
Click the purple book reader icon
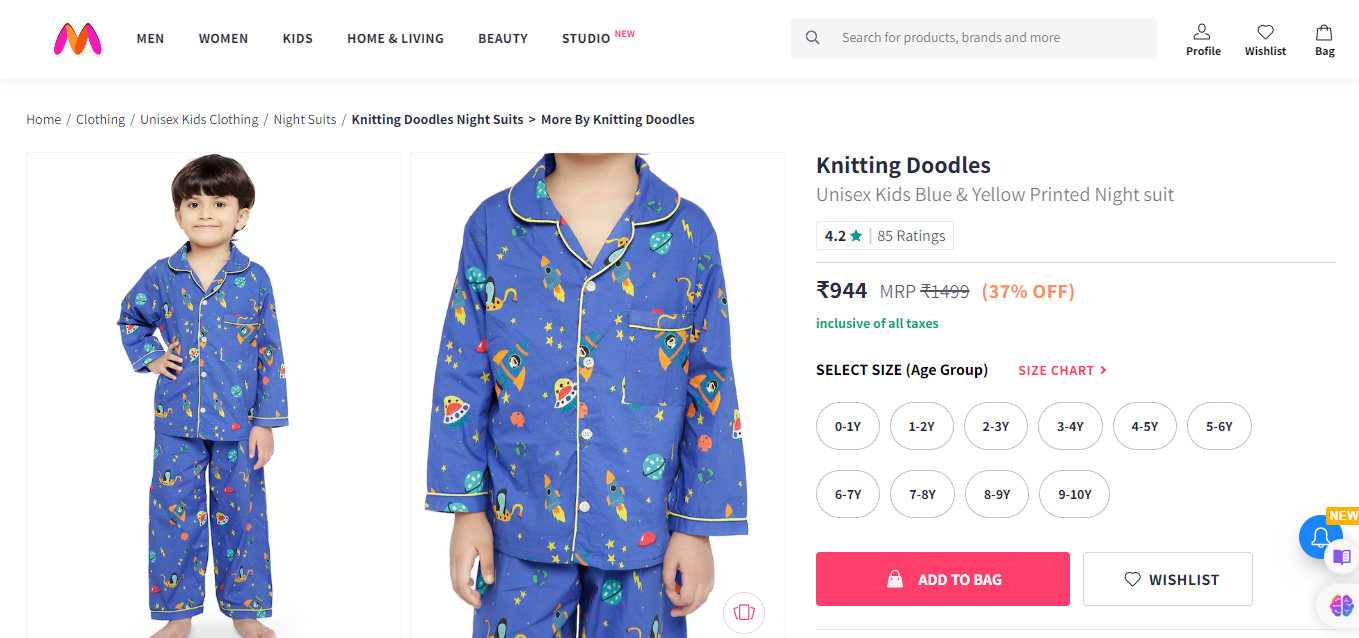click(x=1342, y=556)
